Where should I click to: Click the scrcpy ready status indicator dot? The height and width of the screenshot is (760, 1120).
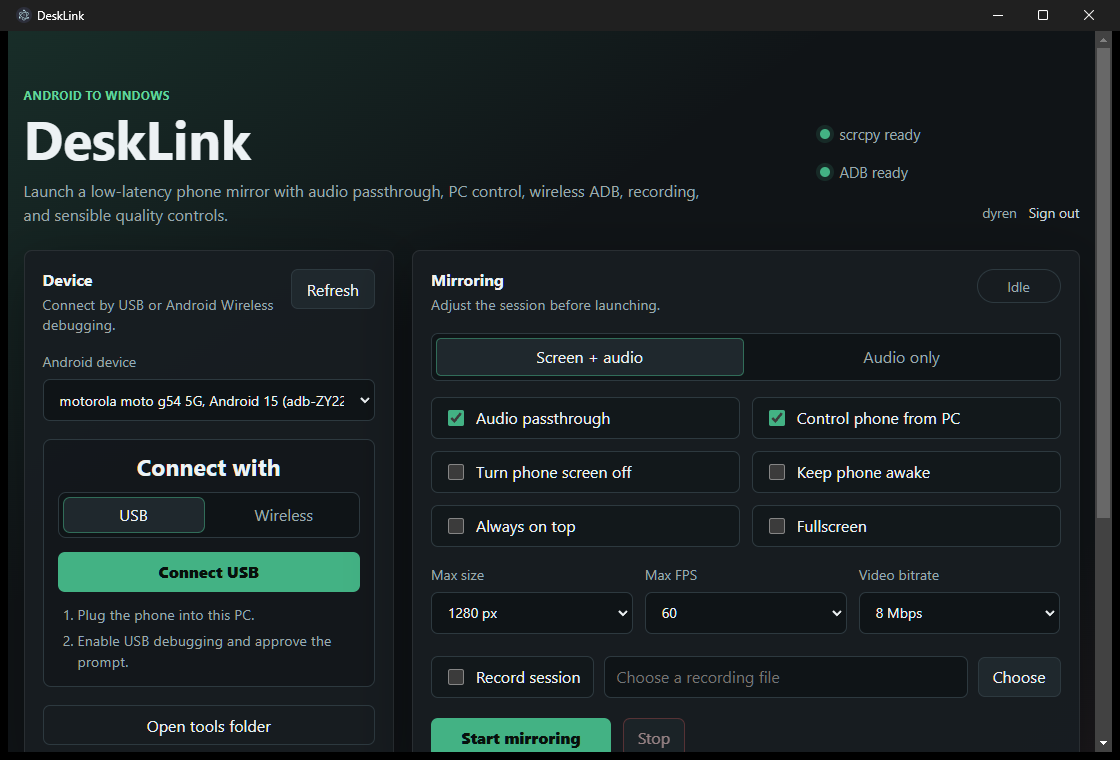click(825, 134)
